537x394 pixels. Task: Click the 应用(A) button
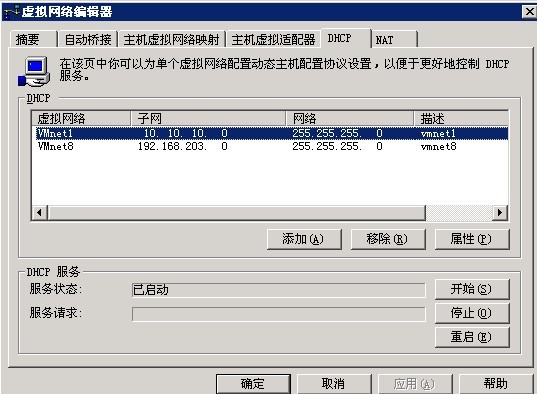[x=415, y=384]
